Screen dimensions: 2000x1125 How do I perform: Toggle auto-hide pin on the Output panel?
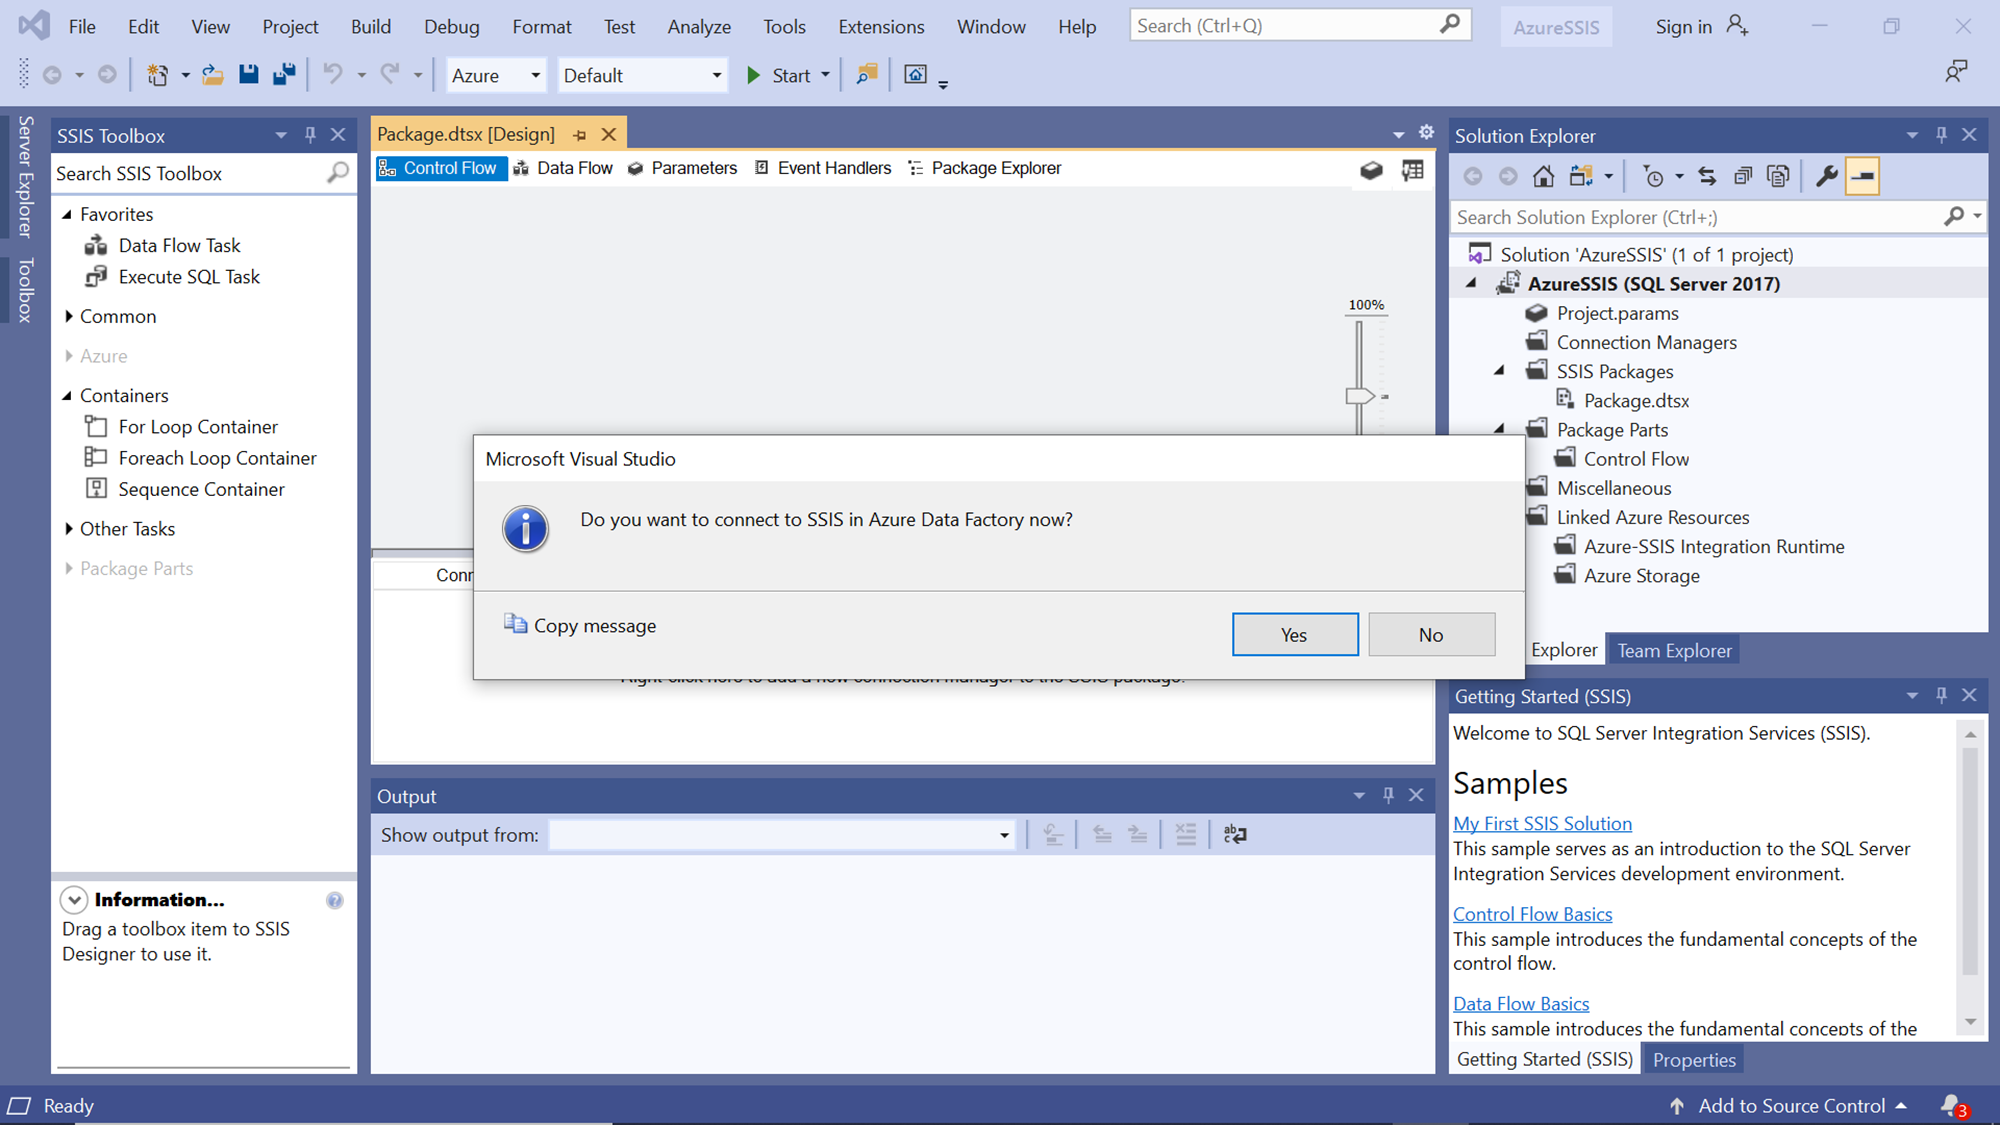(x=1388, y=795)
